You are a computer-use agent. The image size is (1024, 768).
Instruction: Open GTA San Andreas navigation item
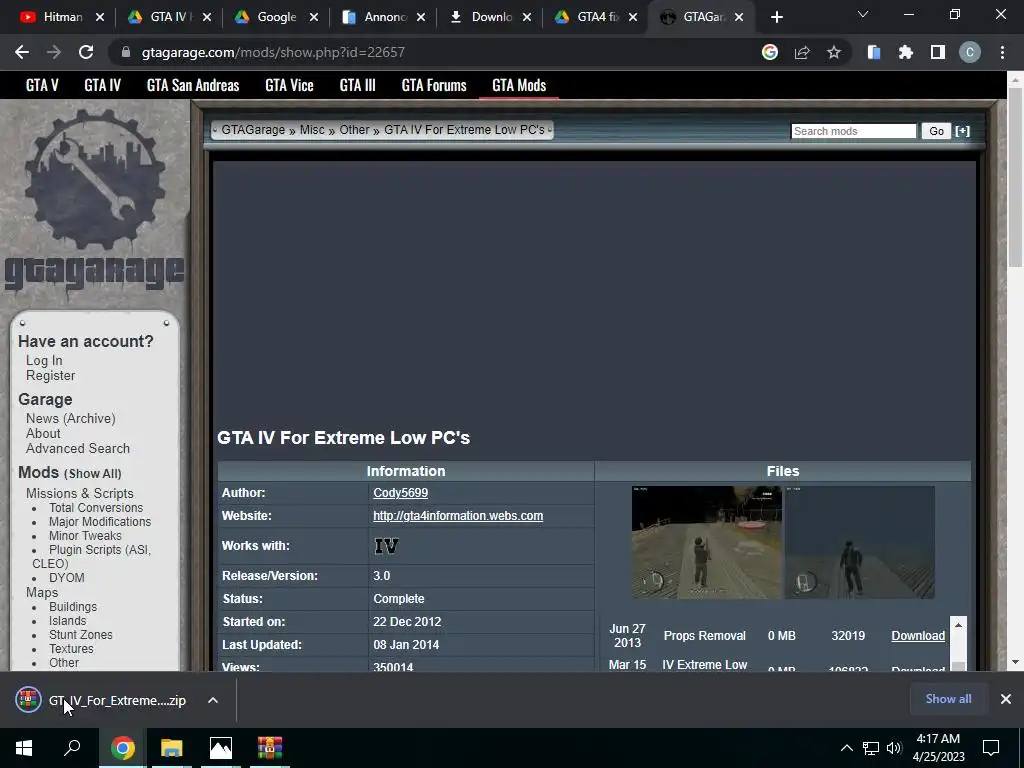point(193,86)
